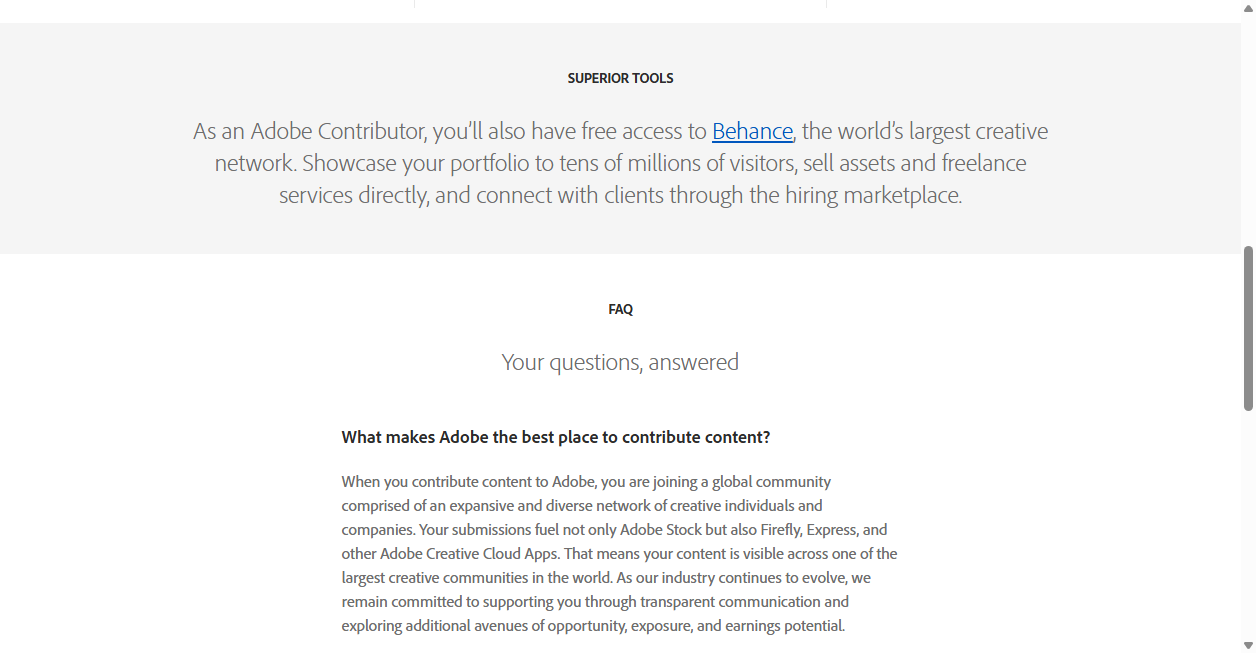The width and height of the screenshot is (1256, 653).
Task: Open the Behance link
Action: pos(752,131)
